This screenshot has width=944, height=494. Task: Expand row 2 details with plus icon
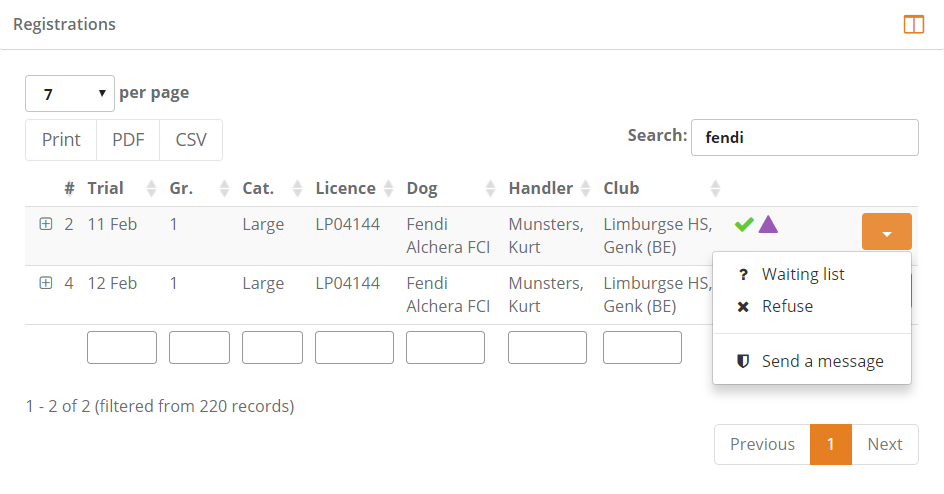(45, 224)
